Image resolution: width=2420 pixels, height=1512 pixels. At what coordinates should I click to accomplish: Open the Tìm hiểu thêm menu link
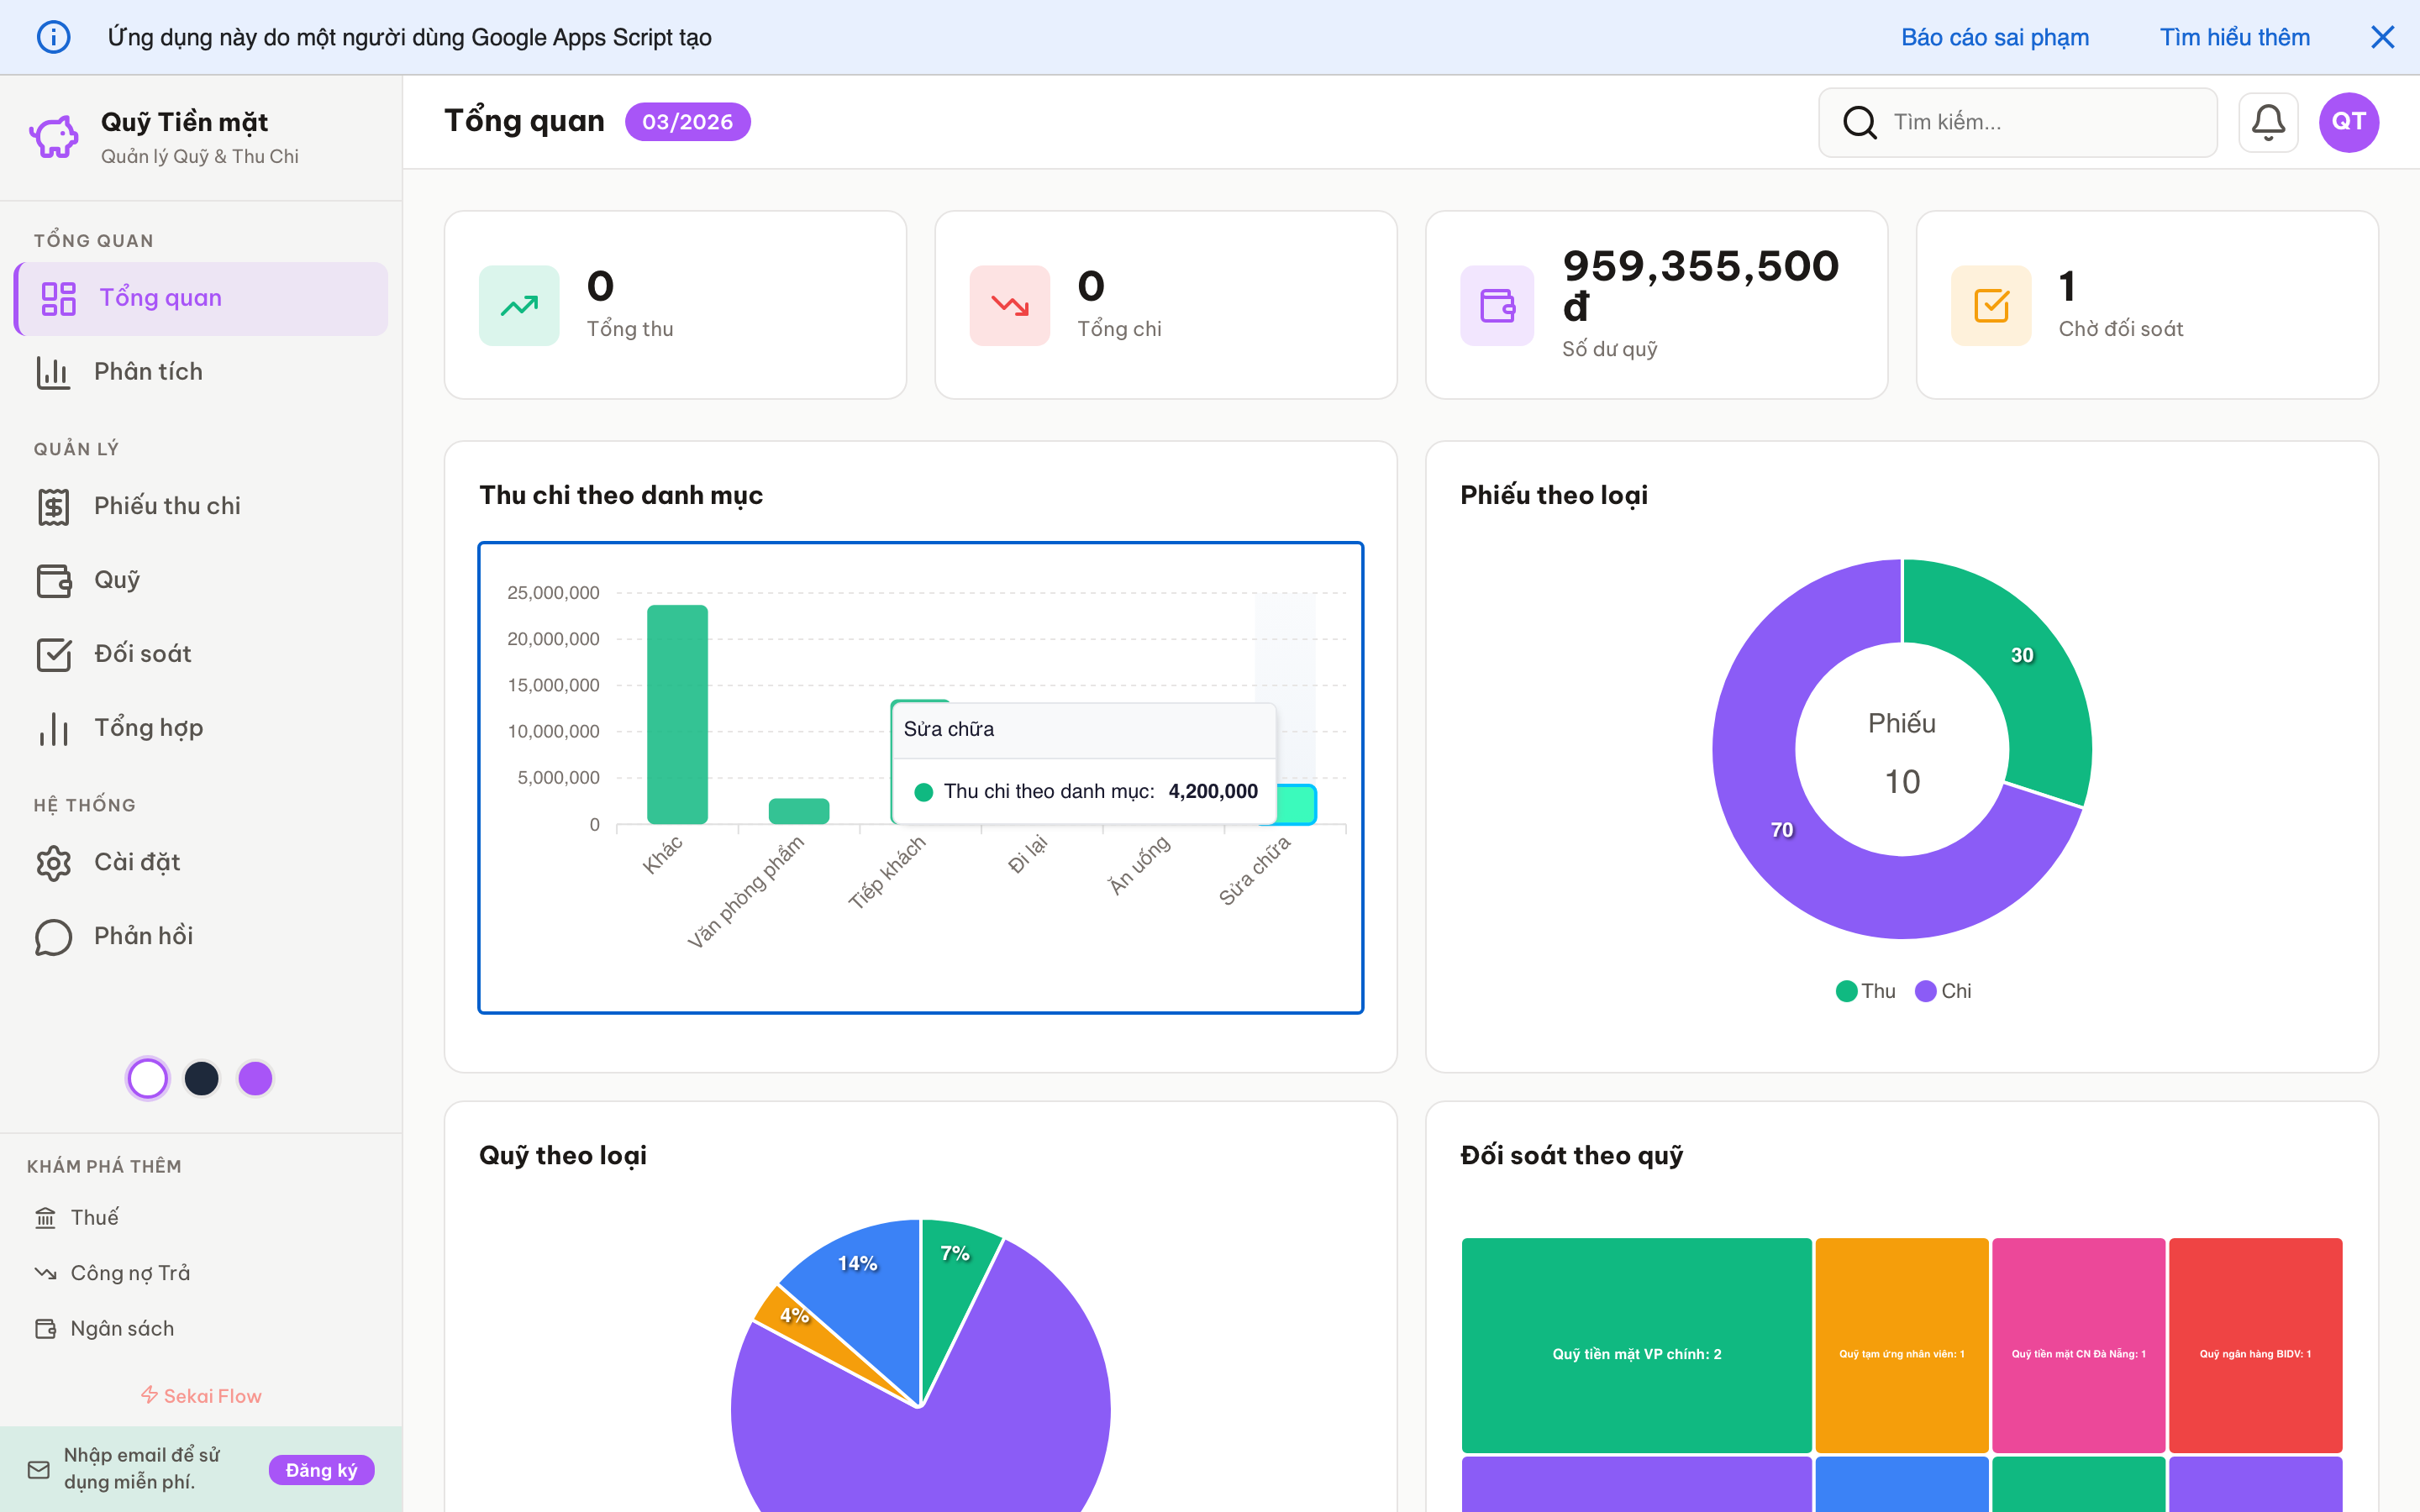point(2234,37)
